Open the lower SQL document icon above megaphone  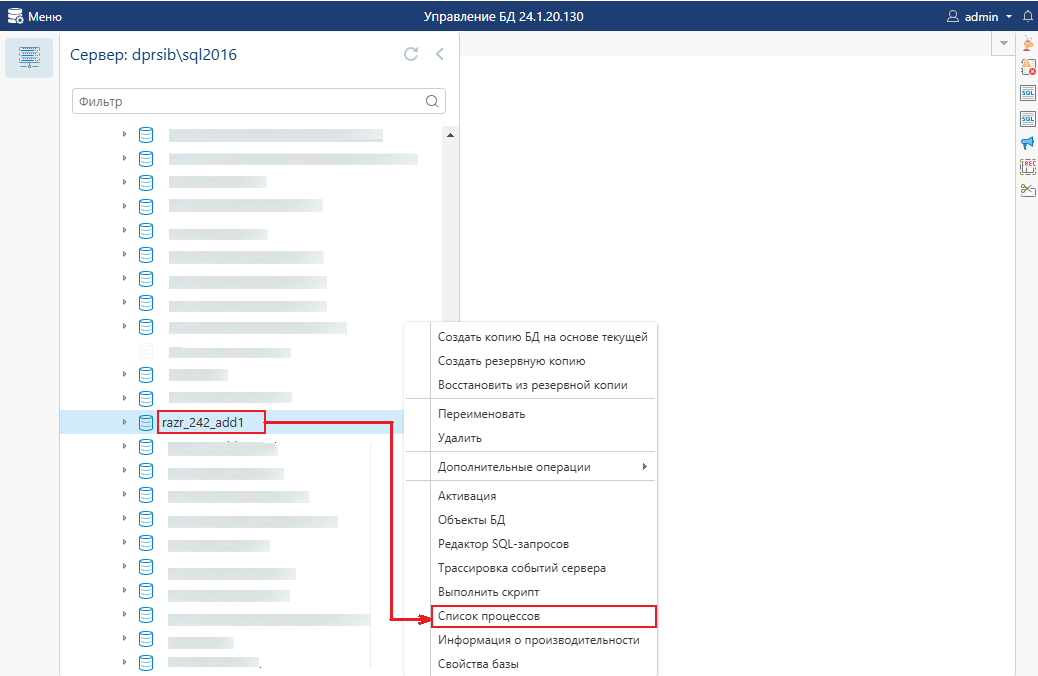coord(1027,119)
